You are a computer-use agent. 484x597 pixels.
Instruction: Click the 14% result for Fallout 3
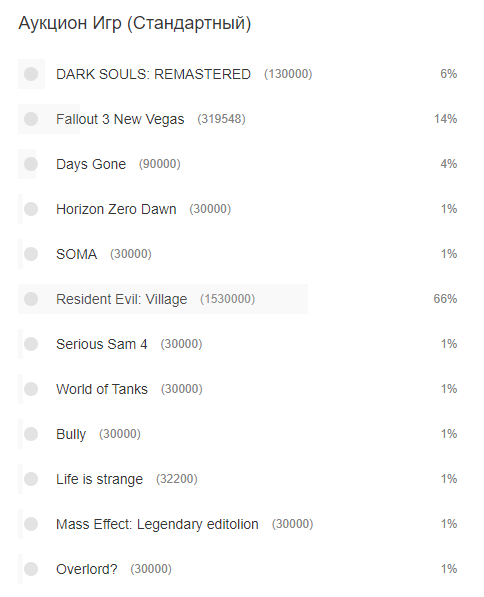click(446, 119)
